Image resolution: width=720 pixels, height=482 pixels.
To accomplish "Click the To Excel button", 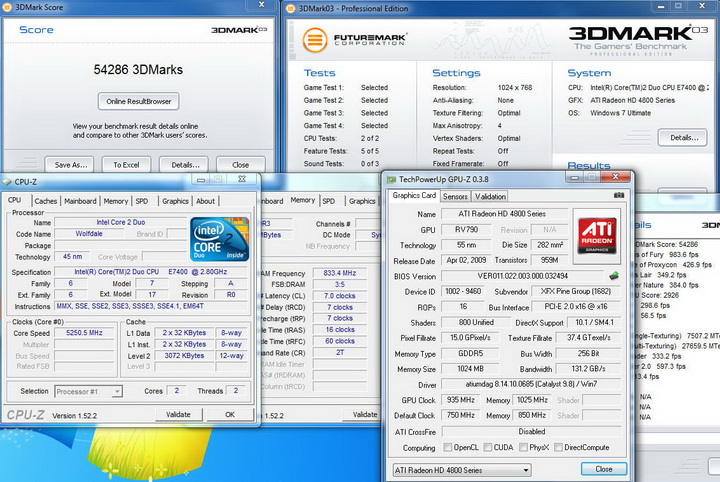I will (126, 165).
